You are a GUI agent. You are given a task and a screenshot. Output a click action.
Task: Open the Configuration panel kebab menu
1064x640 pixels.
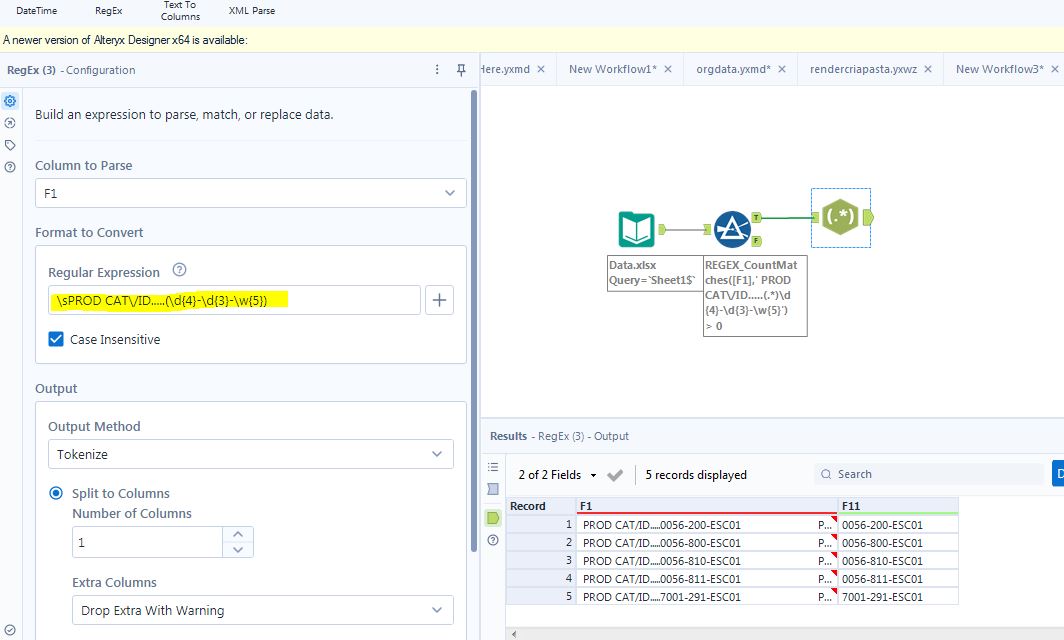[x=437, y=70]
